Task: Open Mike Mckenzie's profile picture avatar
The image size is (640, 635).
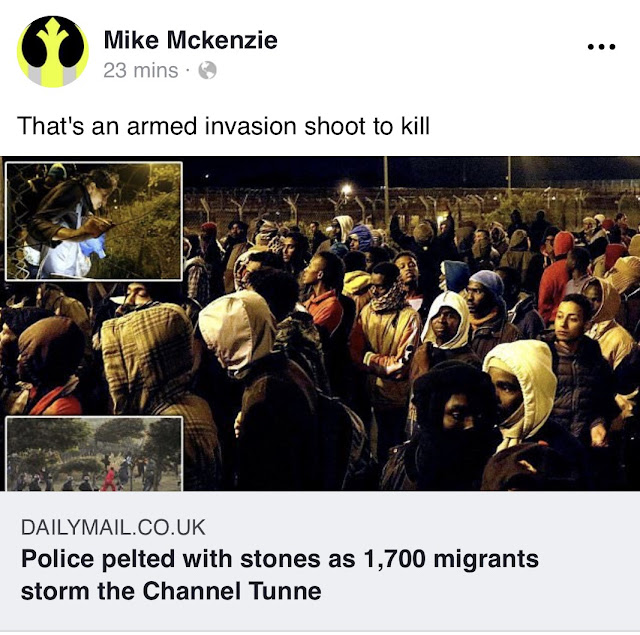Action: (x=53, y=51)
